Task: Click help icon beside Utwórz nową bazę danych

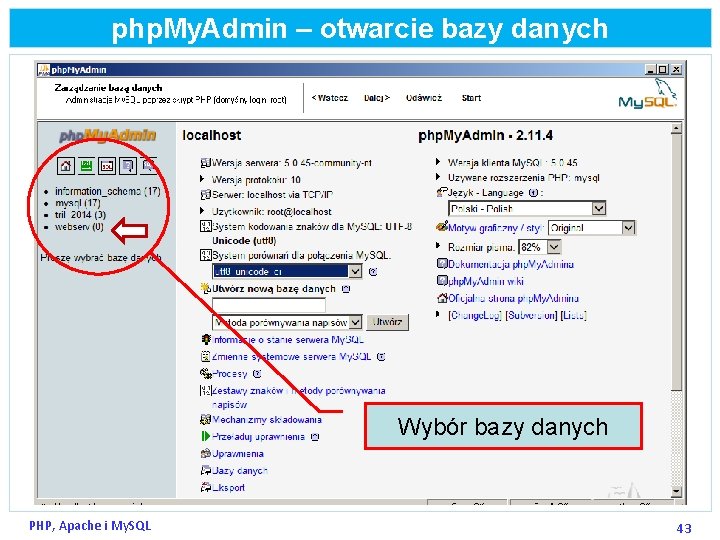Action: coord(346,289)
